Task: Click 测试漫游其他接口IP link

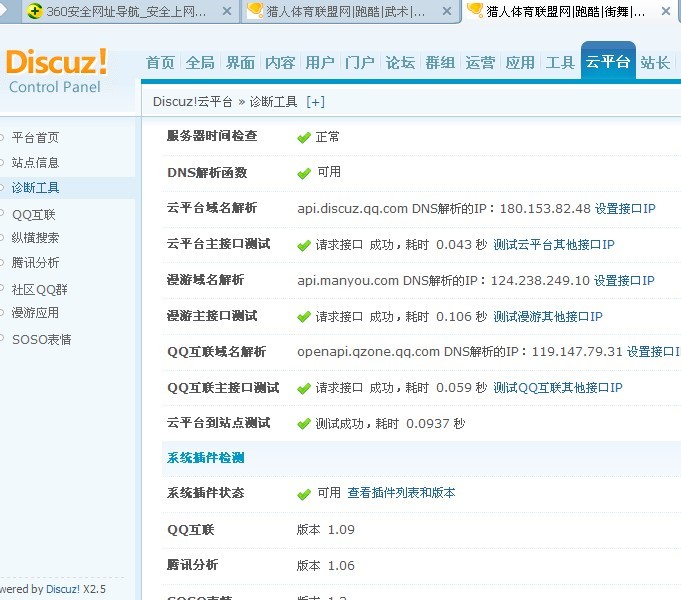Action: point(548,317)
